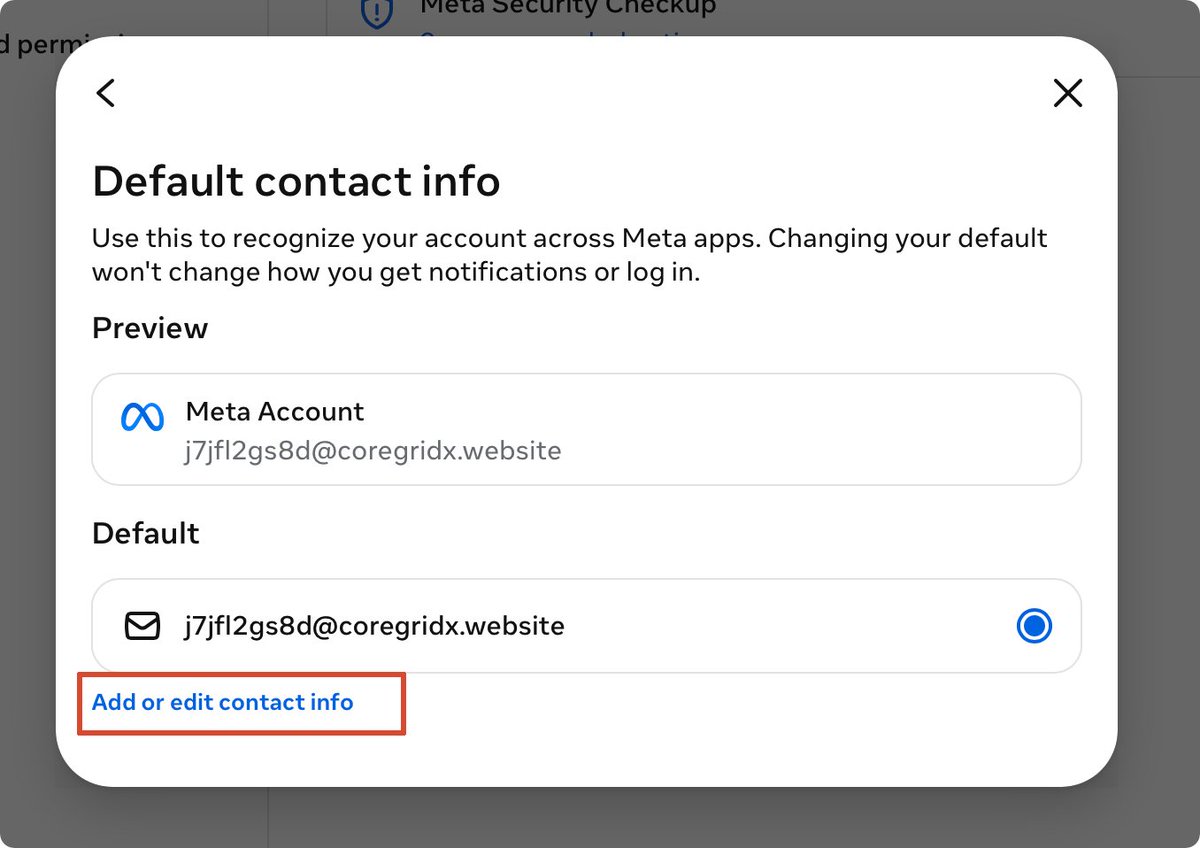
Task: Close the Default contact info dialog
Action: click(x=1068, y=93)
